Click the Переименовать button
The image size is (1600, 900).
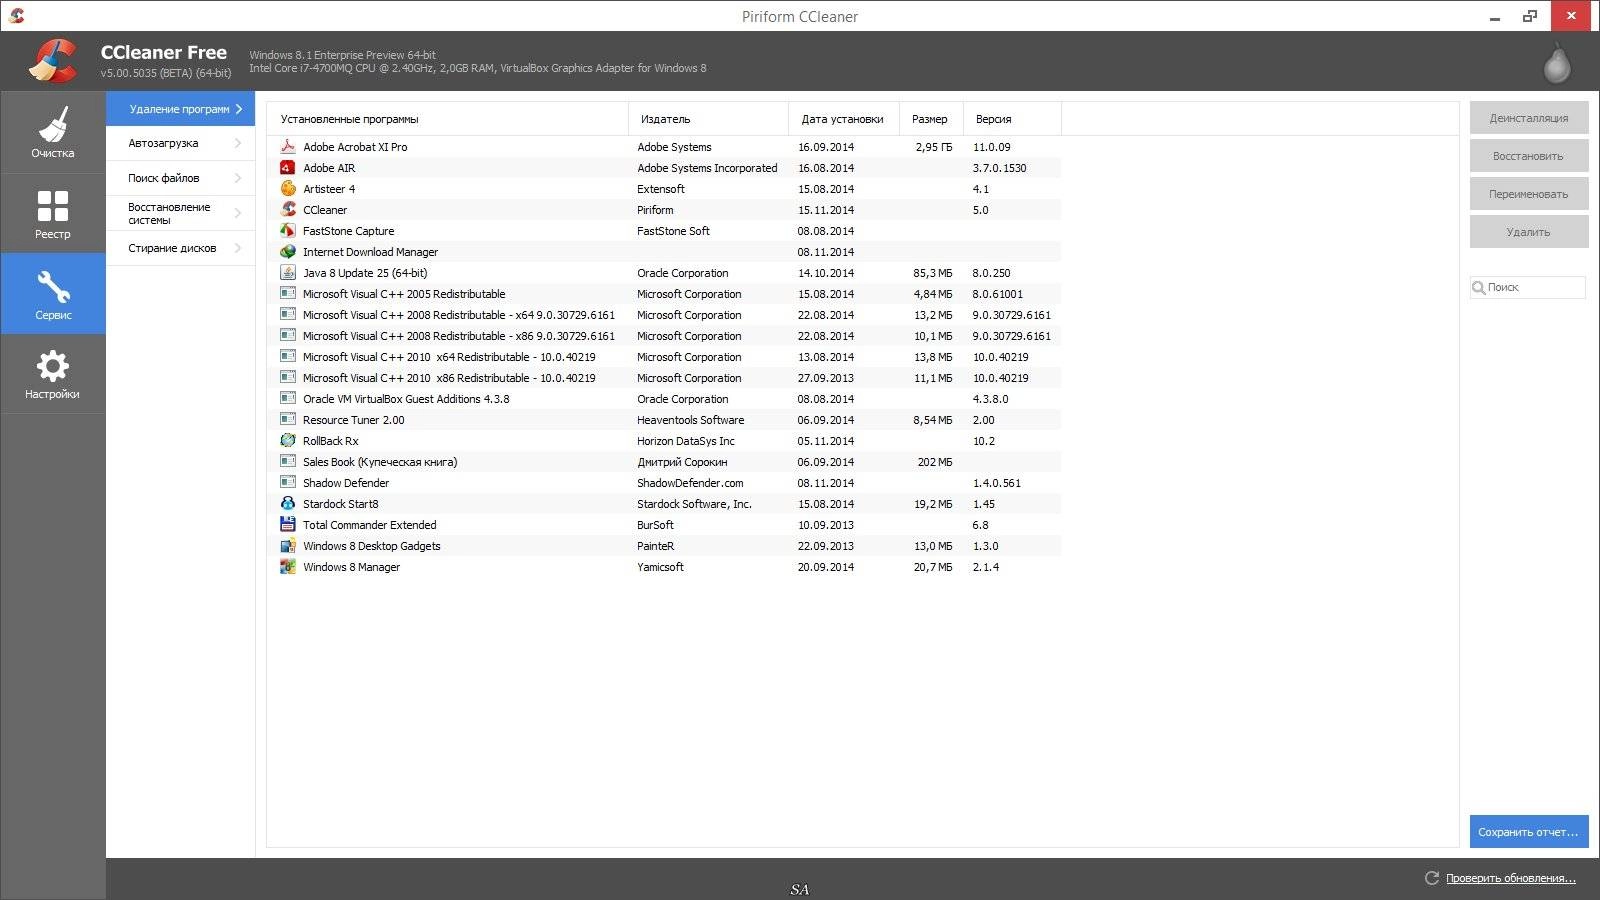tap(1529, 194)
